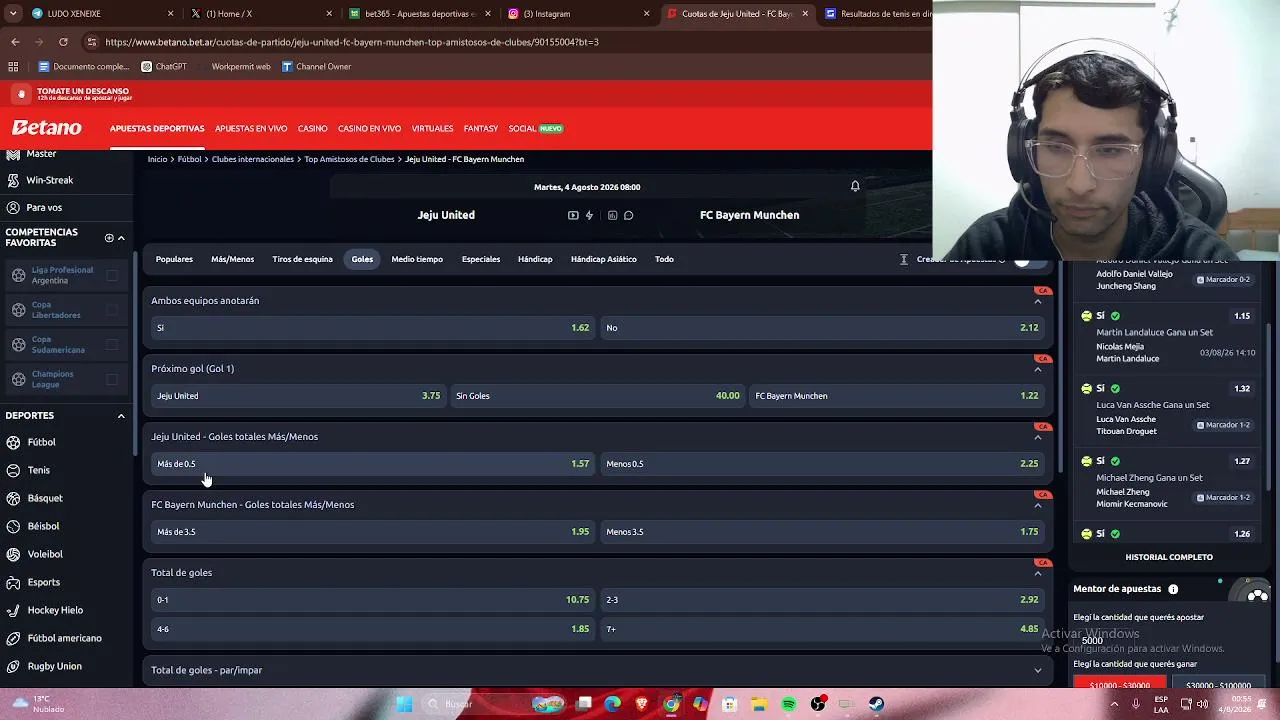Switch to the Hándicap Asiático tab
This screenshot has width=1280, height=720.
pyautogui.click(x=603, y=259)
